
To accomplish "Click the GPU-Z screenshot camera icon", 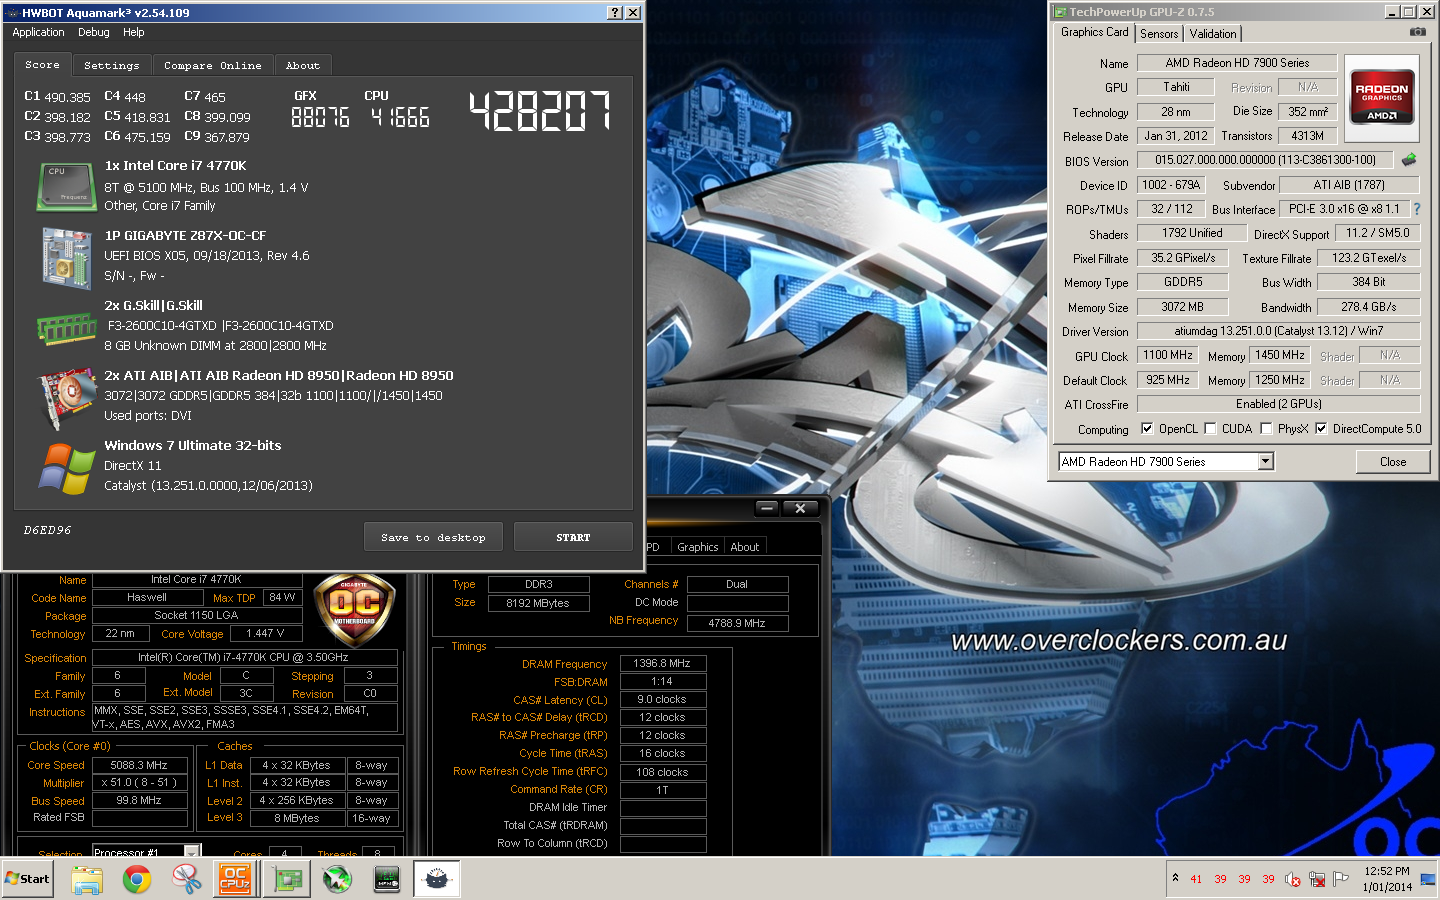I will (1417, 32).
